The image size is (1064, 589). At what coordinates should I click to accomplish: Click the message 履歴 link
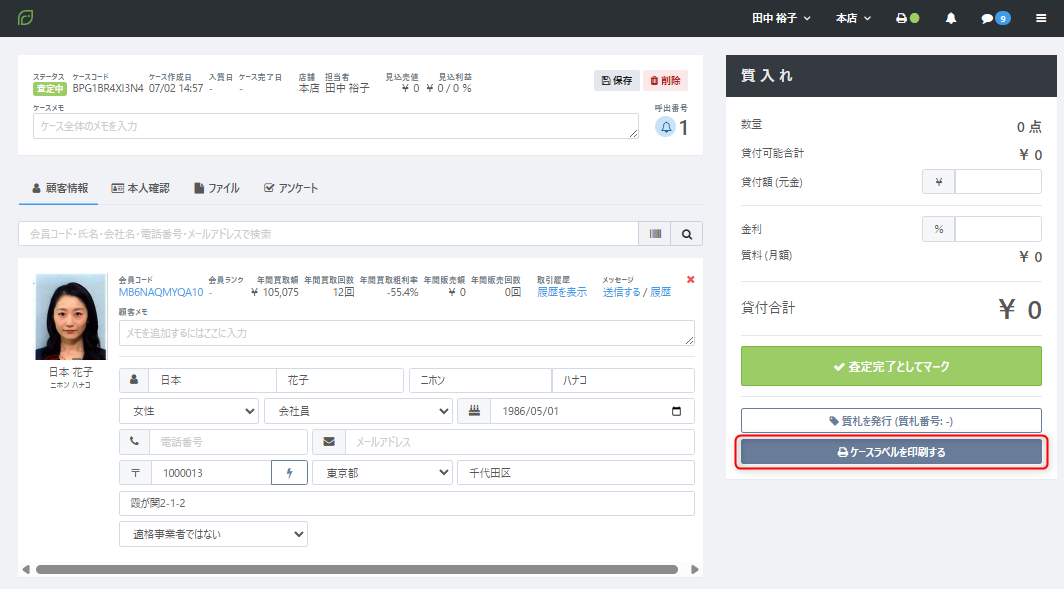660,292
